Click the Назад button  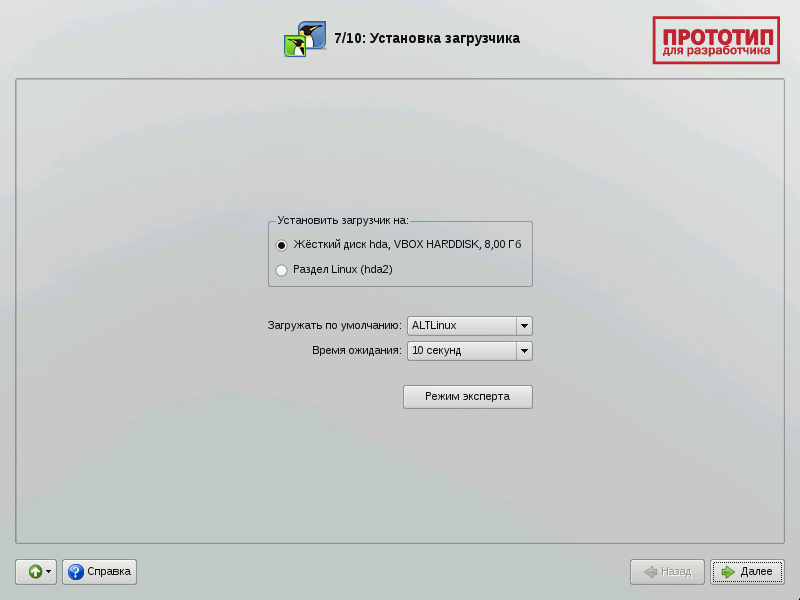tap(667, 571)
